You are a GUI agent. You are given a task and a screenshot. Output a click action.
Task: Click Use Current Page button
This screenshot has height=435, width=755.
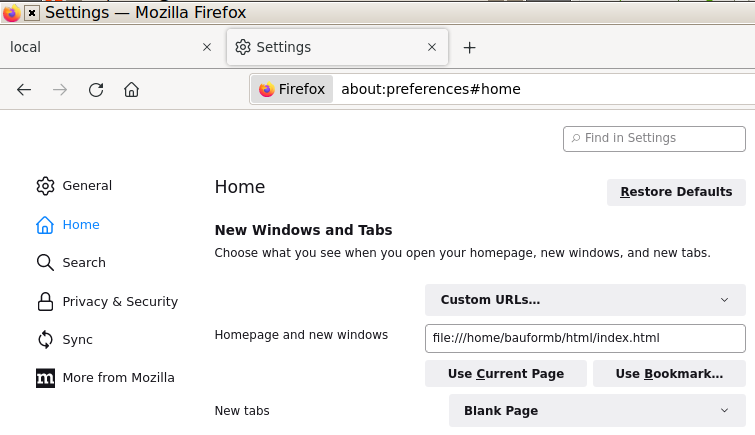tap(506, 374)
